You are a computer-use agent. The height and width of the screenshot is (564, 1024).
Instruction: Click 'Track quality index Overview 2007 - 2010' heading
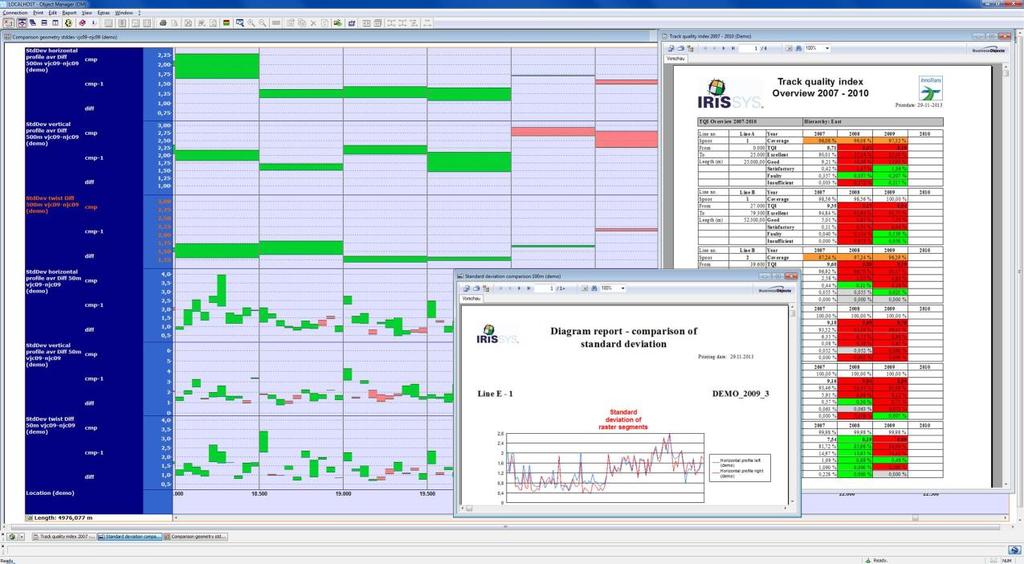pos(820,87)
